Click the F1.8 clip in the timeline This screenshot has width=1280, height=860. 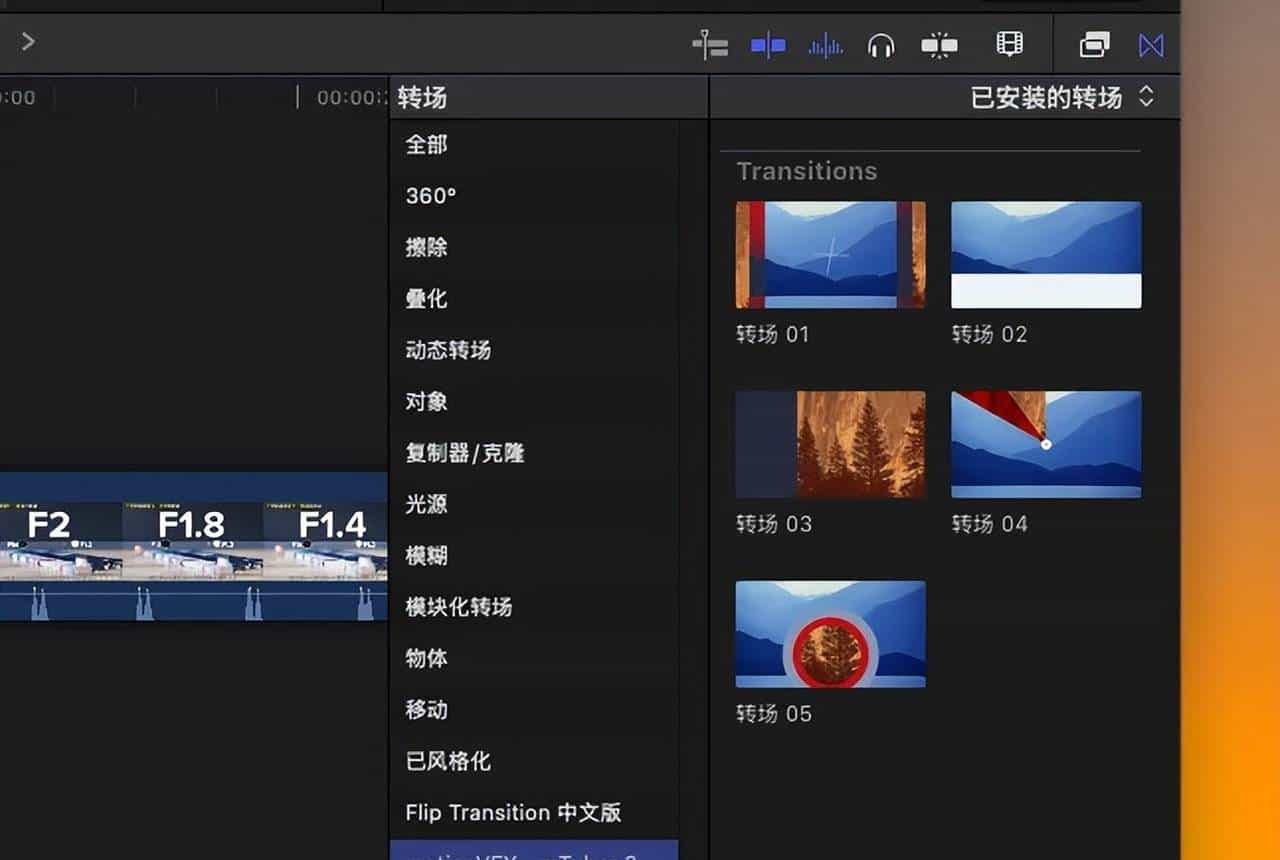[190, 525]
